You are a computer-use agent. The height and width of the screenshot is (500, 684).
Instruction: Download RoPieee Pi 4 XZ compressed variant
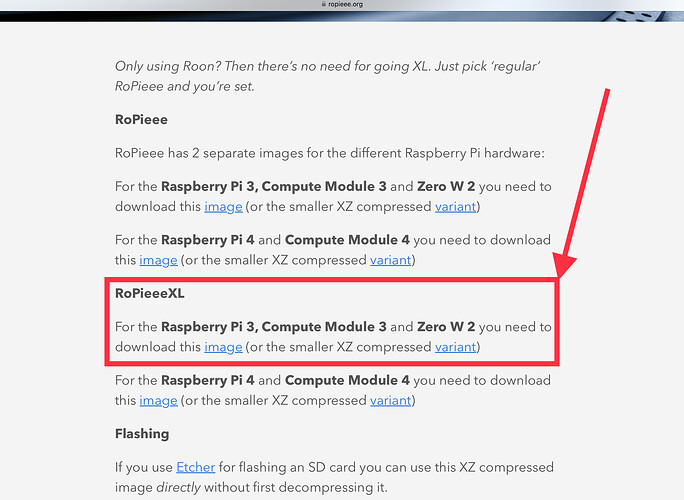[390, 260]
